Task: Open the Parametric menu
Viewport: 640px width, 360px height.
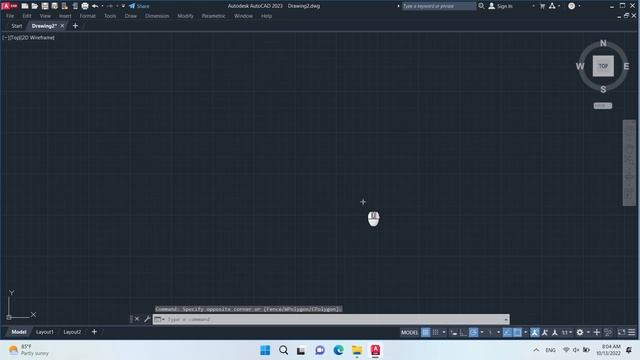Action: coord(213,16)
